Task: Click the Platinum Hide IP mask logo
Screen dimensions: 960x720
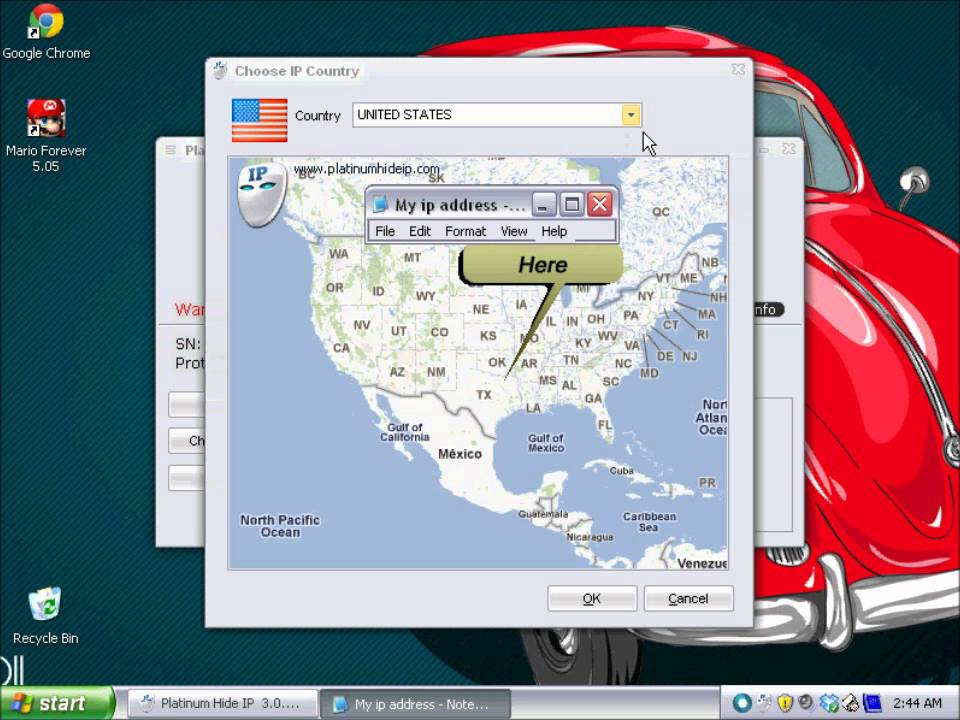Action: (x=261, y=195)
